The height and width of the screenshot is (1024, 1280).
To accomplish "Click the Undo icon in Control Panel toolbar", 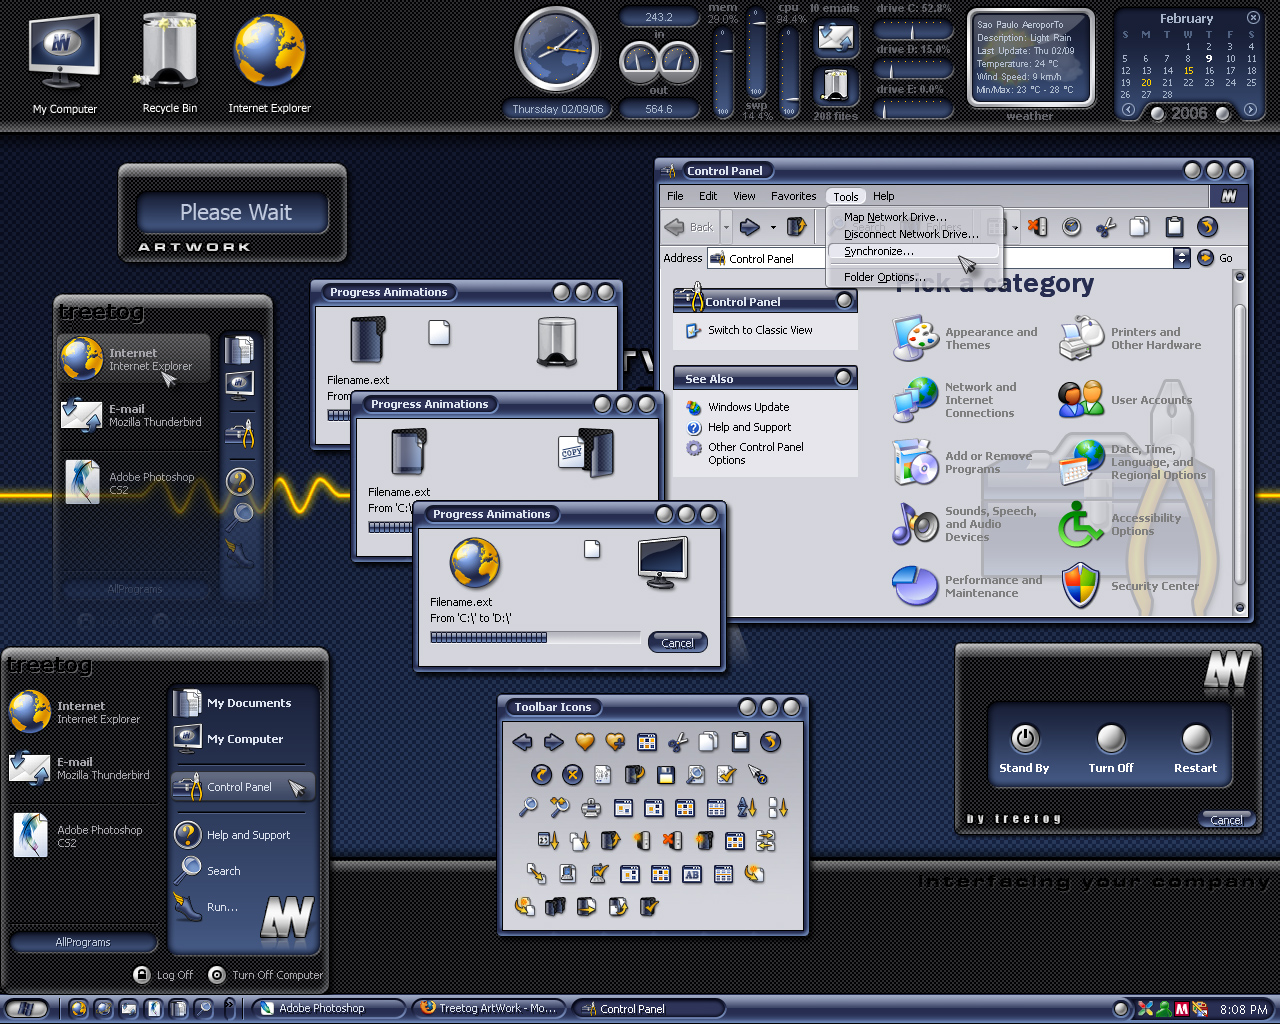I will point(1207,227).
